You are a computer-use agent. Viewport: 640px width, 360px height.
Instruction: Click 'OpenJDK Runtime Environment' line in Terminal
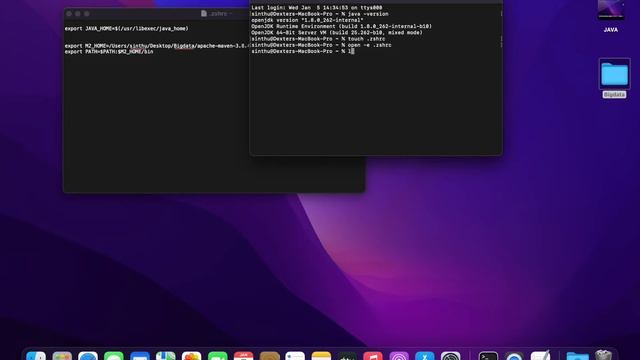click(x=341, y=26)
